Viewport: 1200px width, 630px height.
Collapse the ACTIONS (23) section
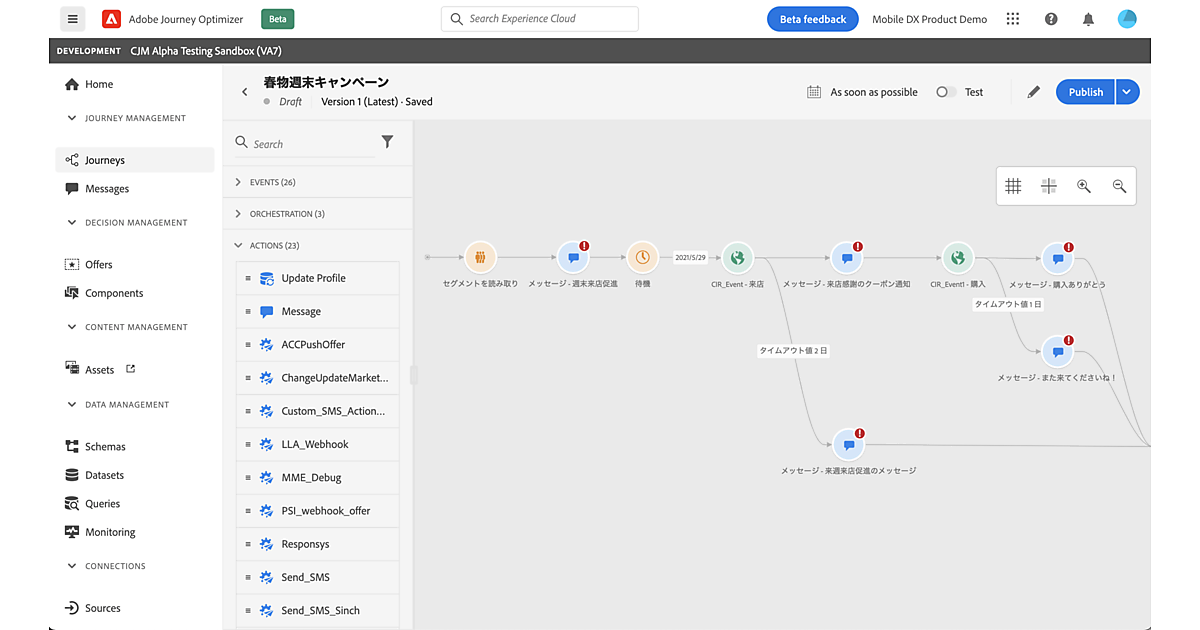coord(238,245)
